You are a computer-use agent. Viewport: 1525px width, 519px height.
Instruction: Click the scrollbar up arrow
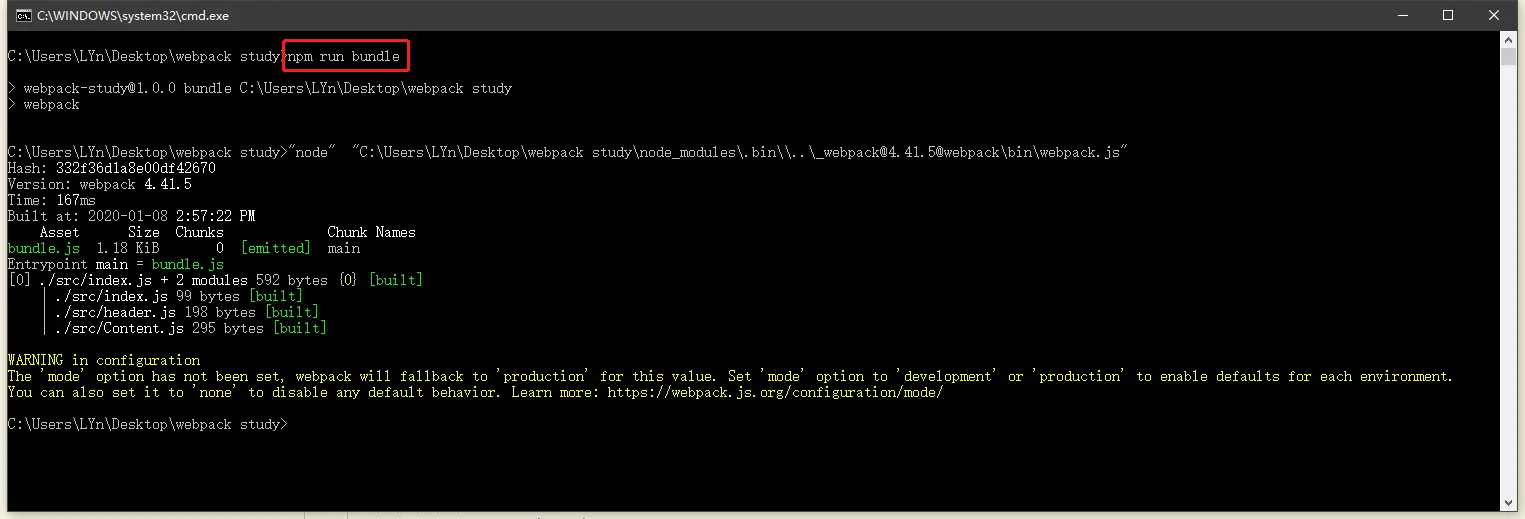tap(1508, 40)
